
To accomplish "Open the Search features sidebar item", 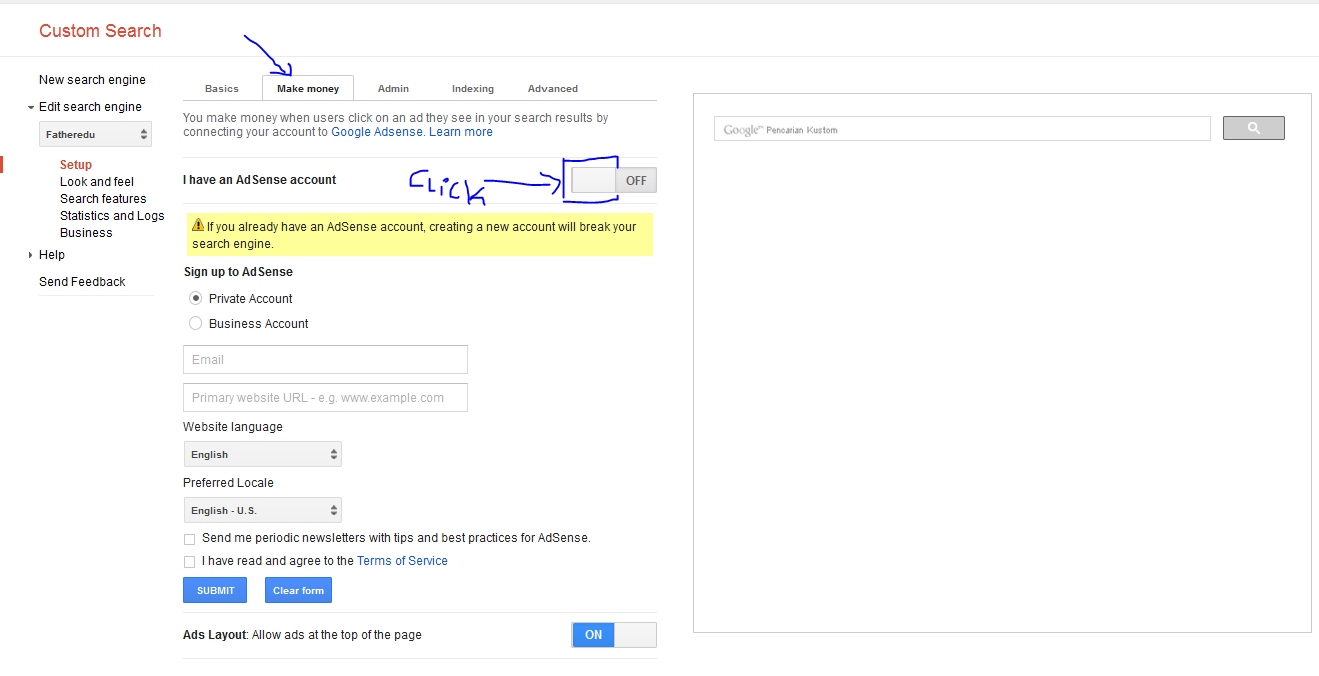I will coord(103,199).
